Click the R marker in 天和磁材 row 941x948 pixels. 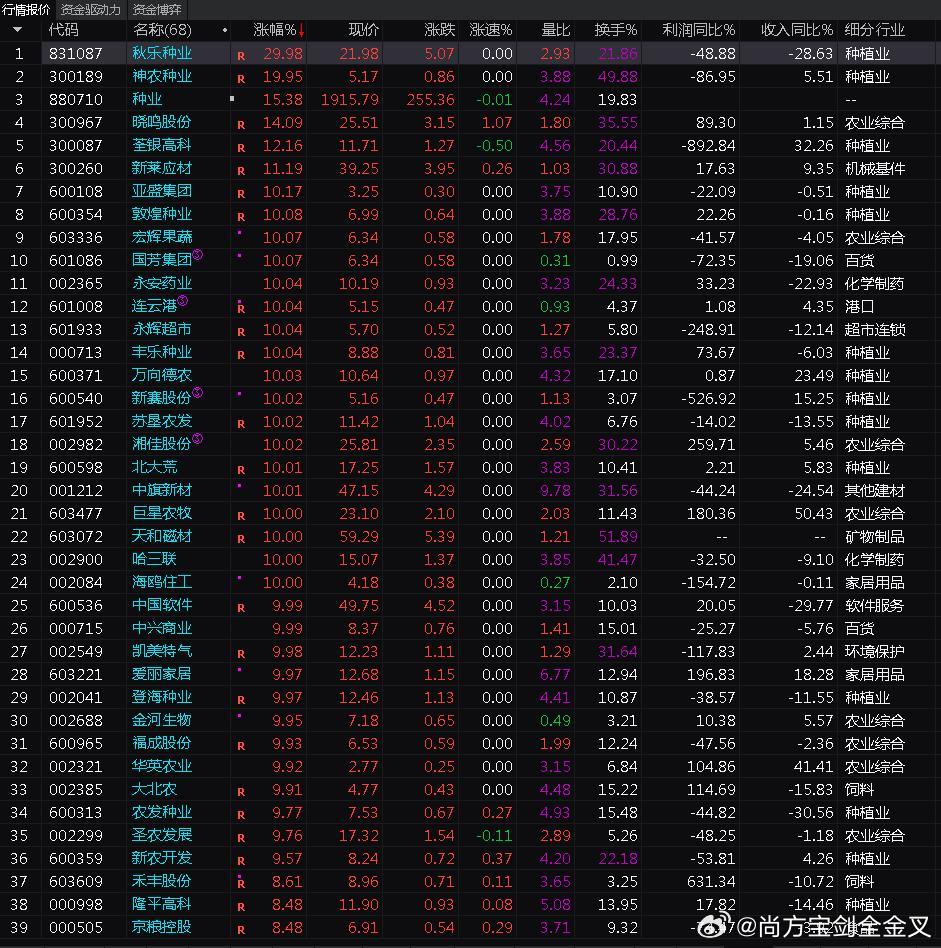click(241, 539)
